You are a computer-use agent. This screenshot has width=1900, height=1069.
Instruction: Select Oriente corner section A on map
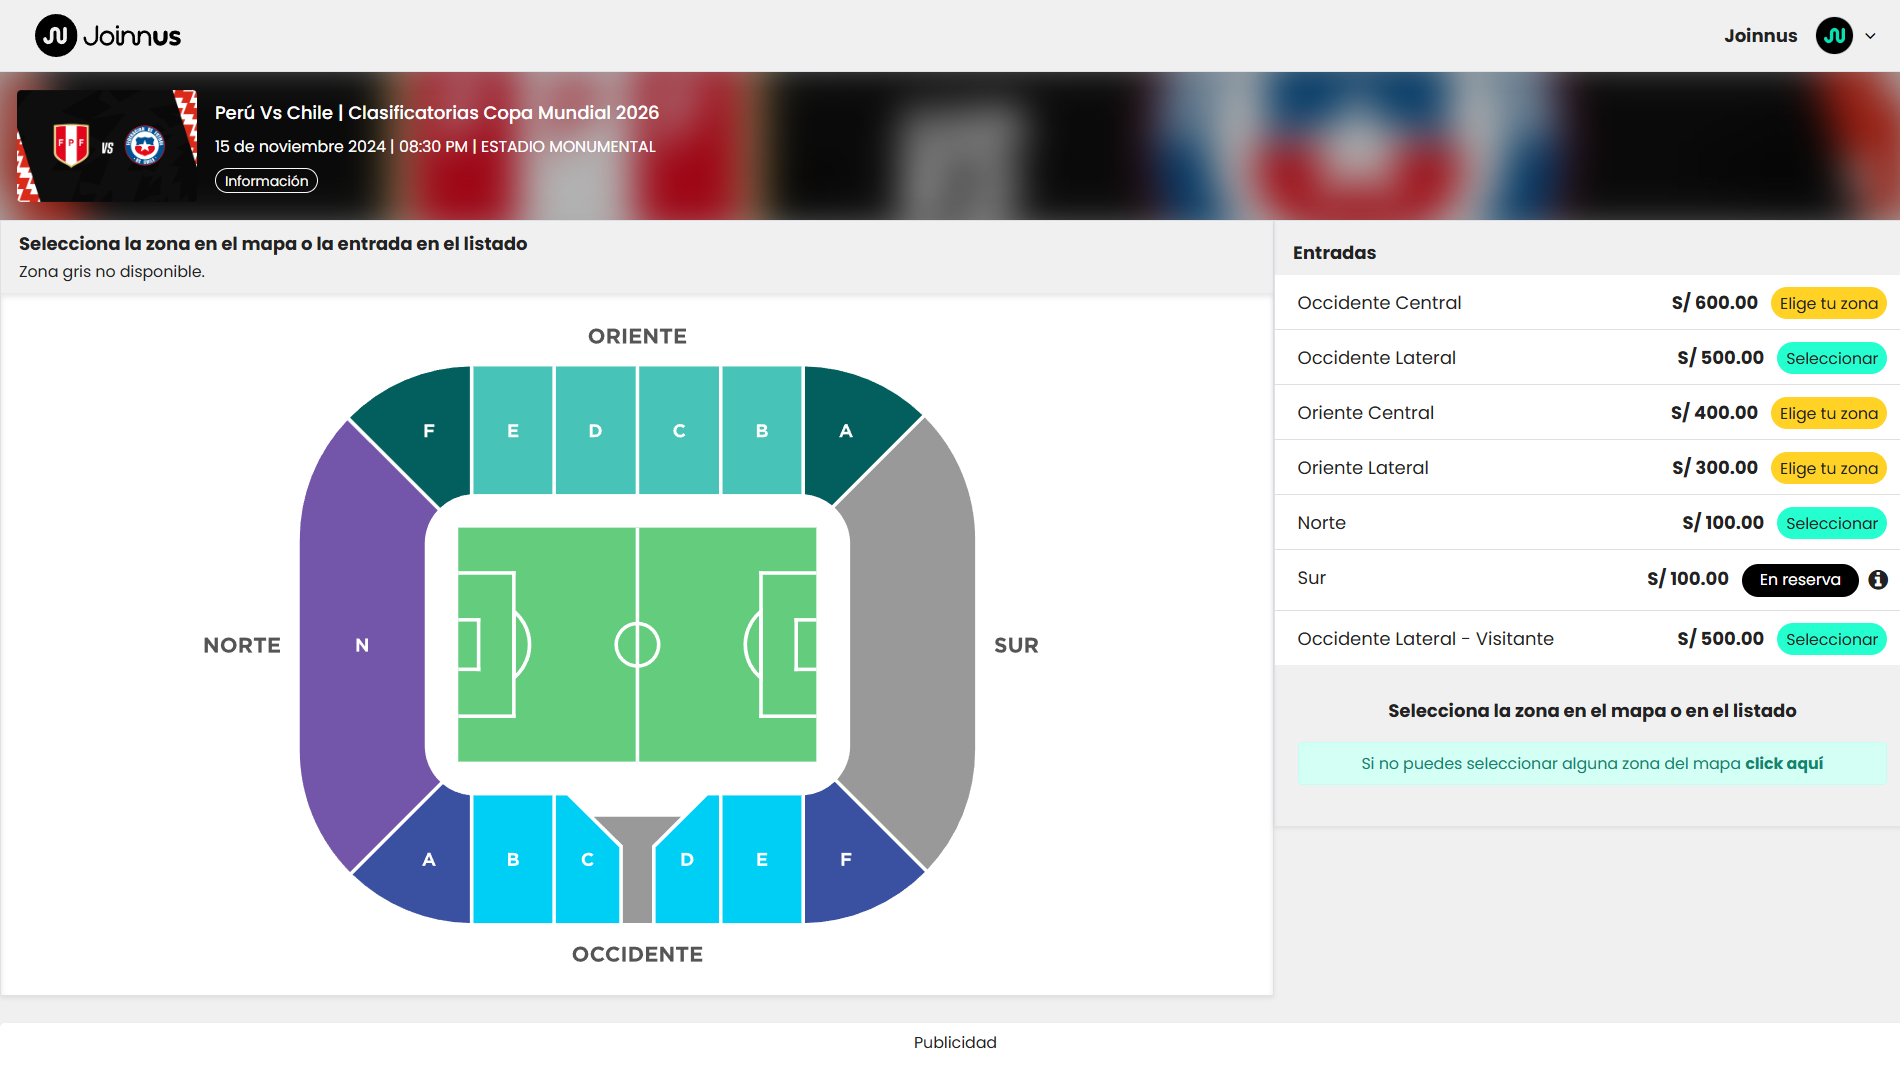point(846,431)
